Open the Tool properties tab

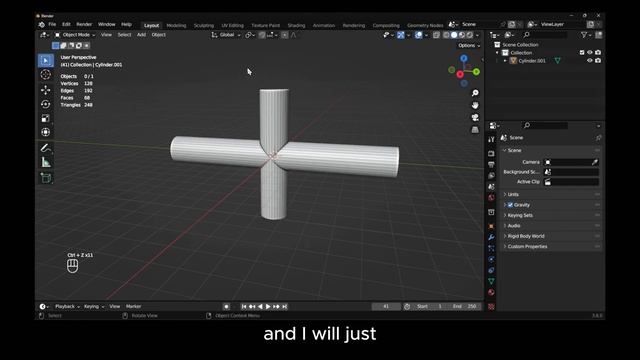491,140
